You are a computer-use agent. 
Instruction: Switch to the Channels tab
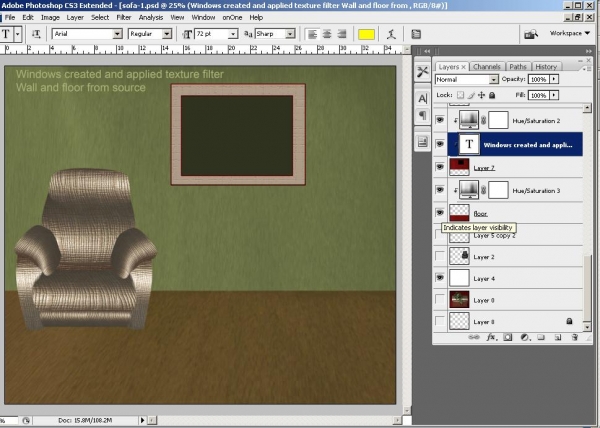(x=486, y=67)
